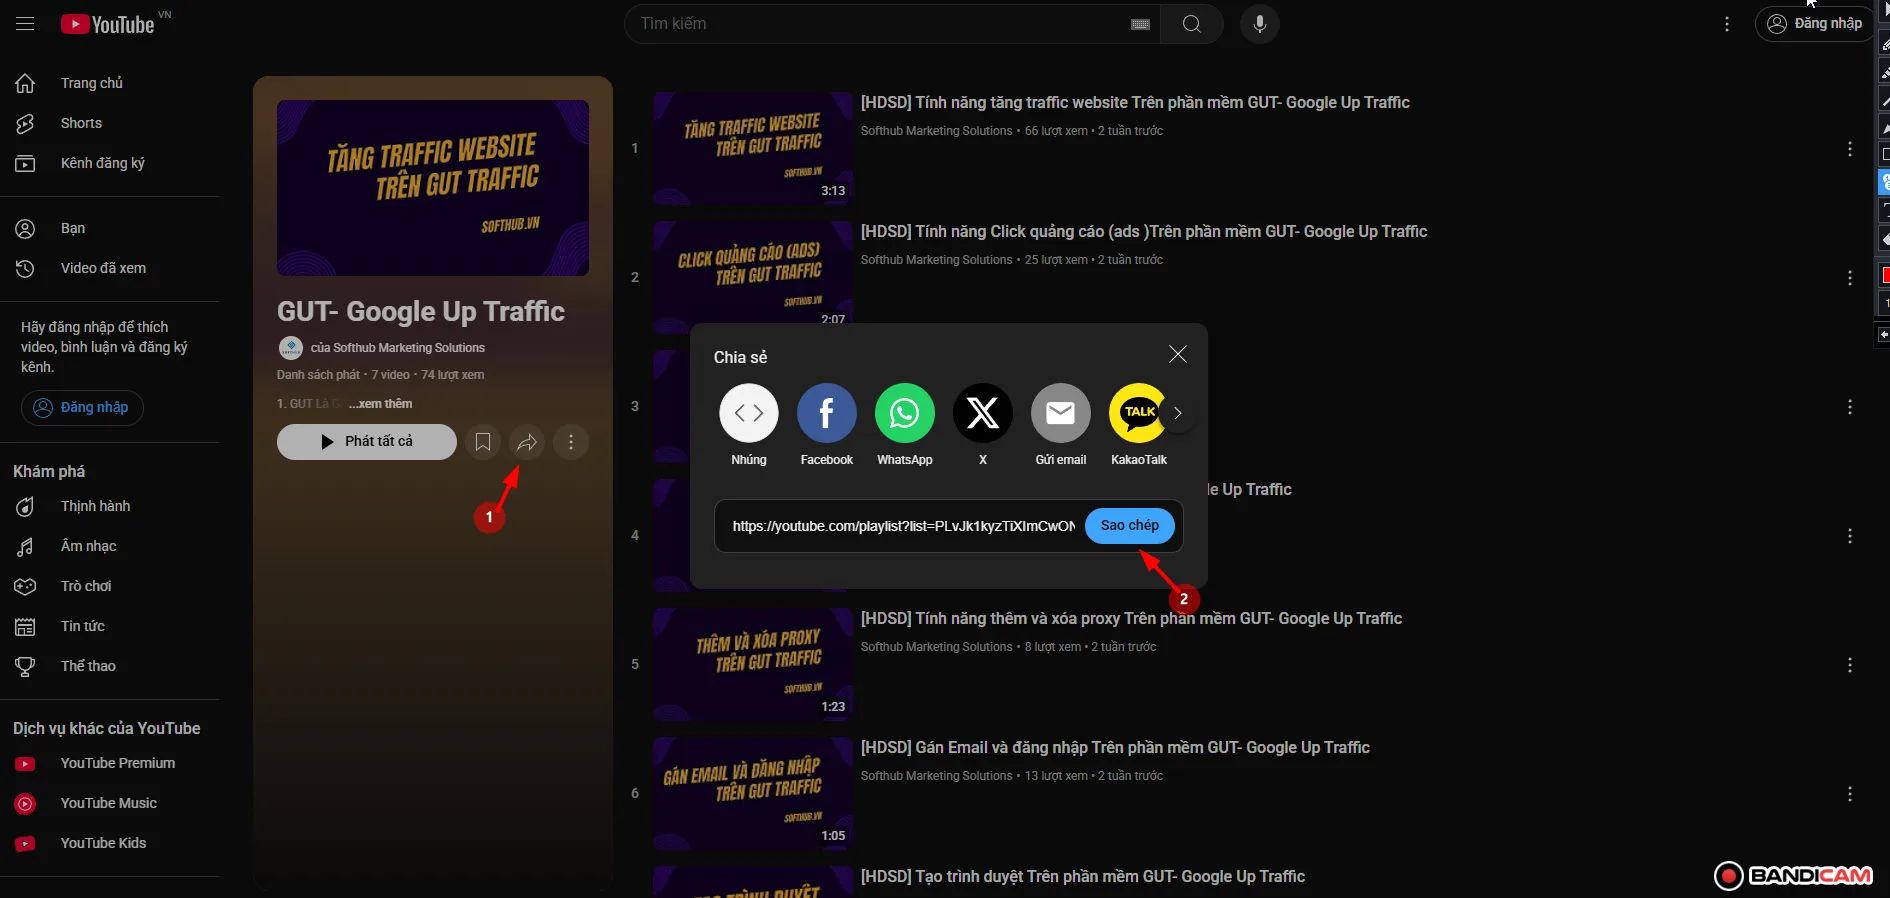This screenshot has width=1890, height=898.
Task: Open more options for video 4
Action: [1850, 536]
